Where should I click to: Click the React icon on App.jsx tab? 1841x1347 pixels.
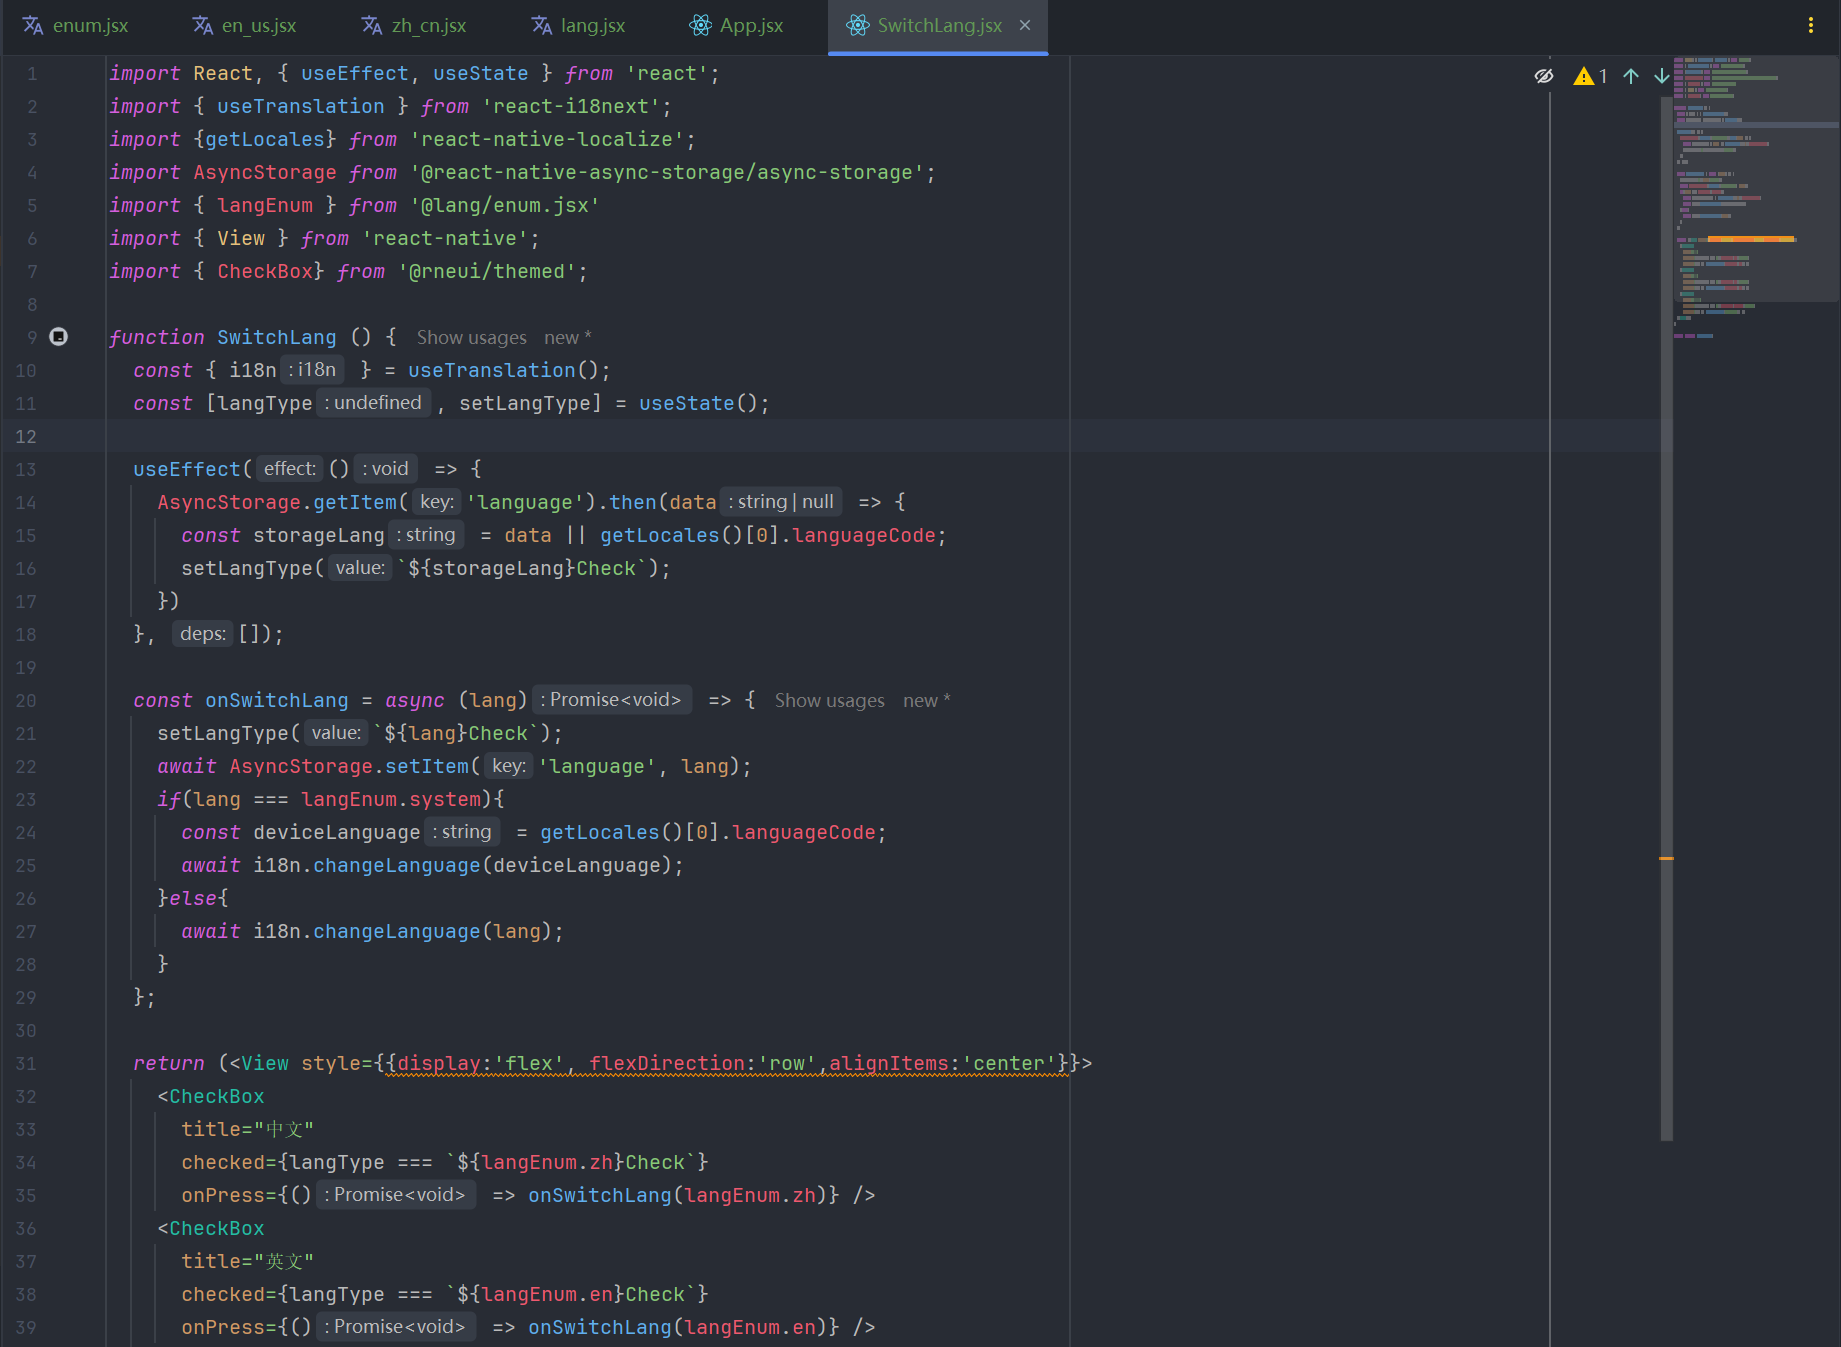701,26
